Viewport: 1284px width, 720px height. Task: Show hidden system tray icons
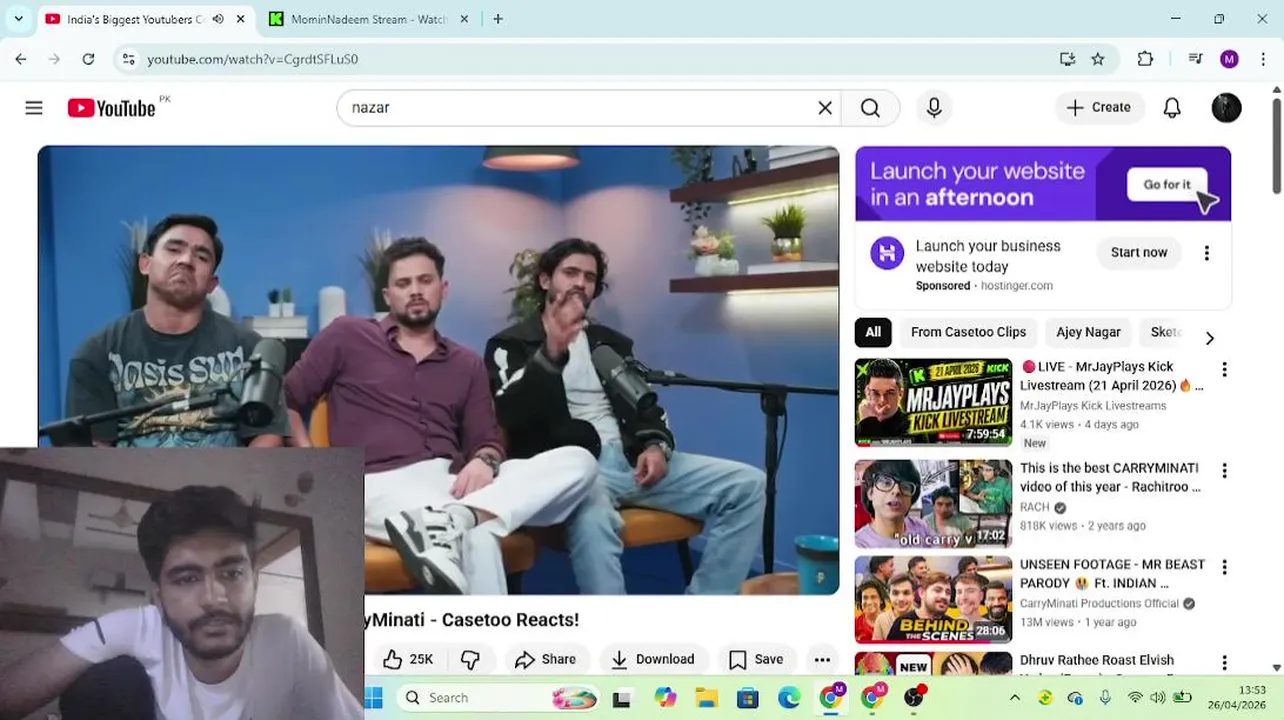[1014, 698]
